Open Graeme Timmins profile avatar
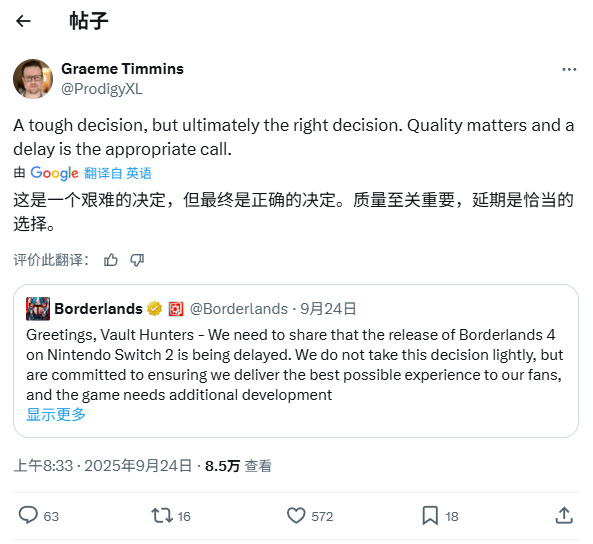 pos(33,79)
